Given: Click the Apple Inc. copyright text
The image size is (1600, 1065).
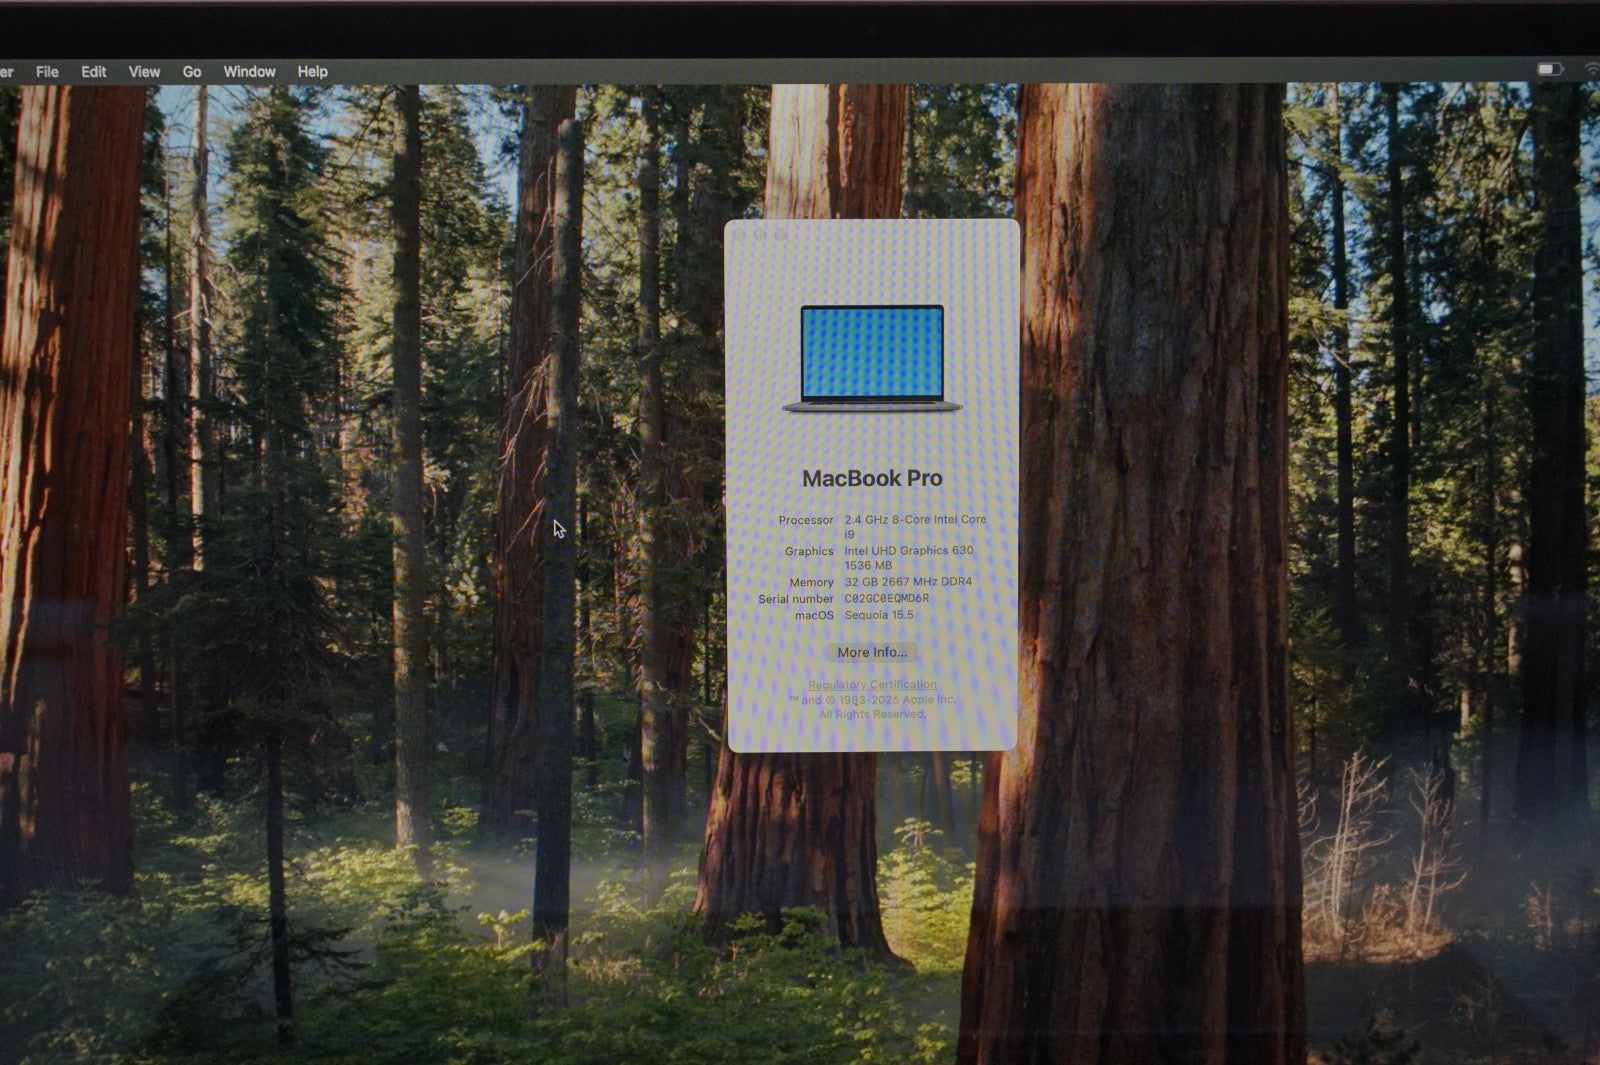Looking at the screenshot, I should tap(872, 700).
